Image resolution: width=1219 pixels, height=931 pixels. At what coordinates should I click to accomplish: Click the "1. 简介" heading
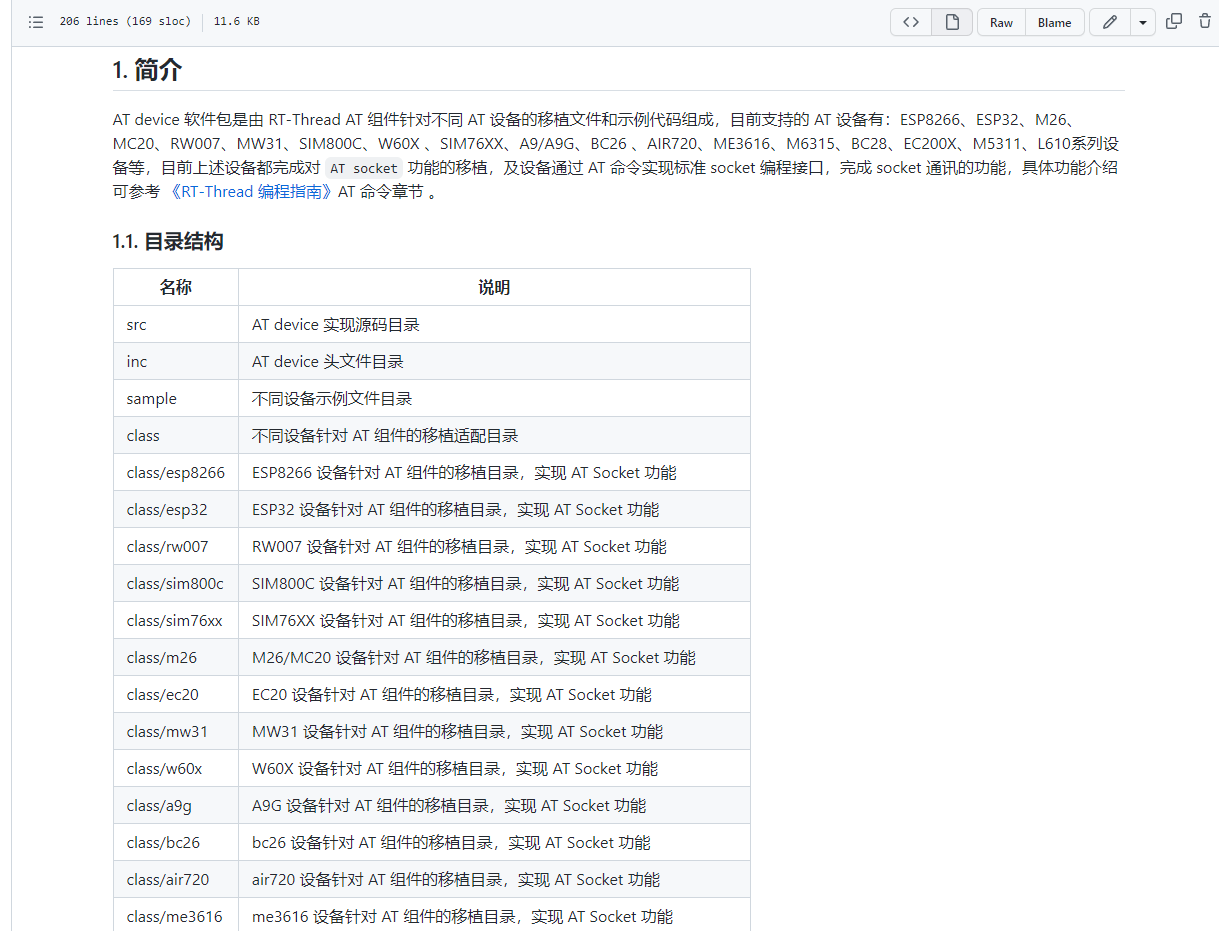[x=147, y=70]
